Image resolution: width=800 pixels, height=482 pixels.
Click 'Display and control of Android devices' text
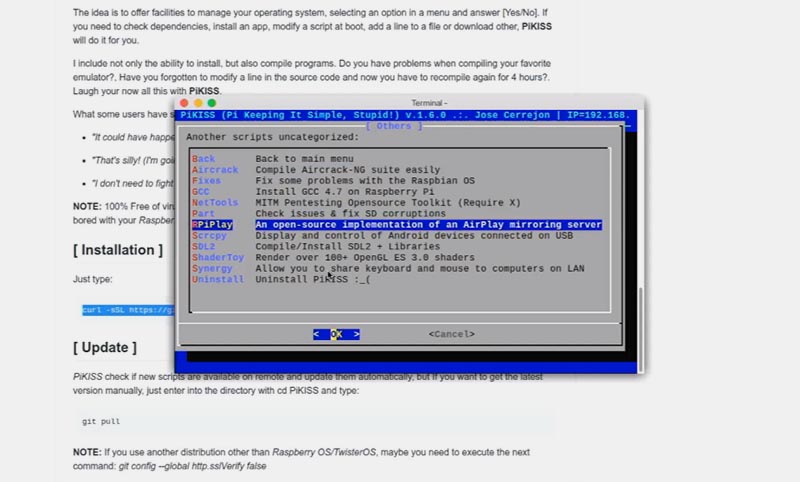point(414,236)
